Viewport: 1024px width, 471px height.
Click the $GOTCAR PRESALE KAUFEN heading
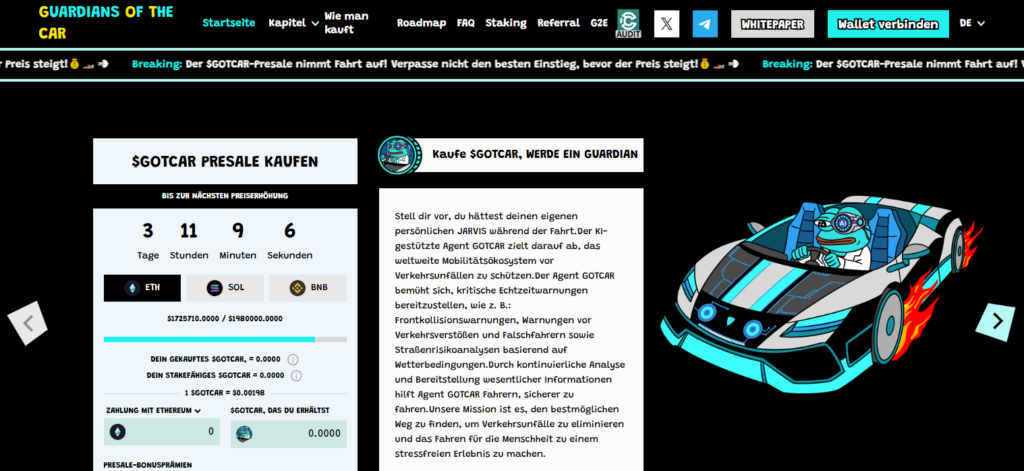point(225,161)
